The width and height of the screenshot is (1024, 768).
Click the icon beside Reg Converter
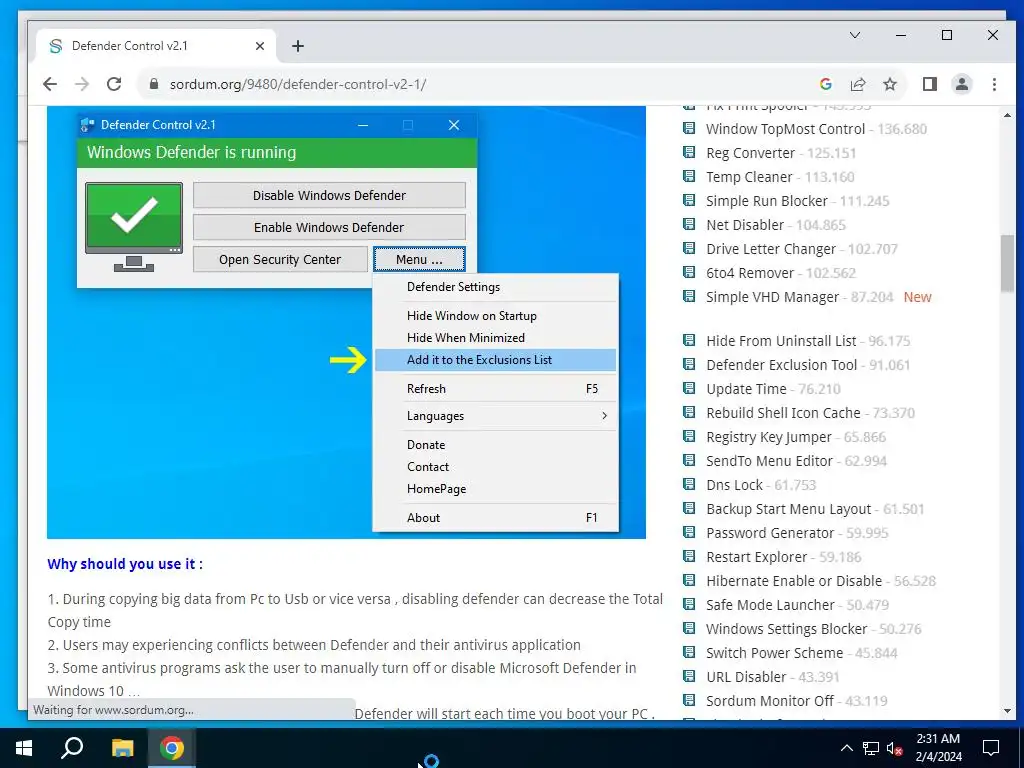689,152
